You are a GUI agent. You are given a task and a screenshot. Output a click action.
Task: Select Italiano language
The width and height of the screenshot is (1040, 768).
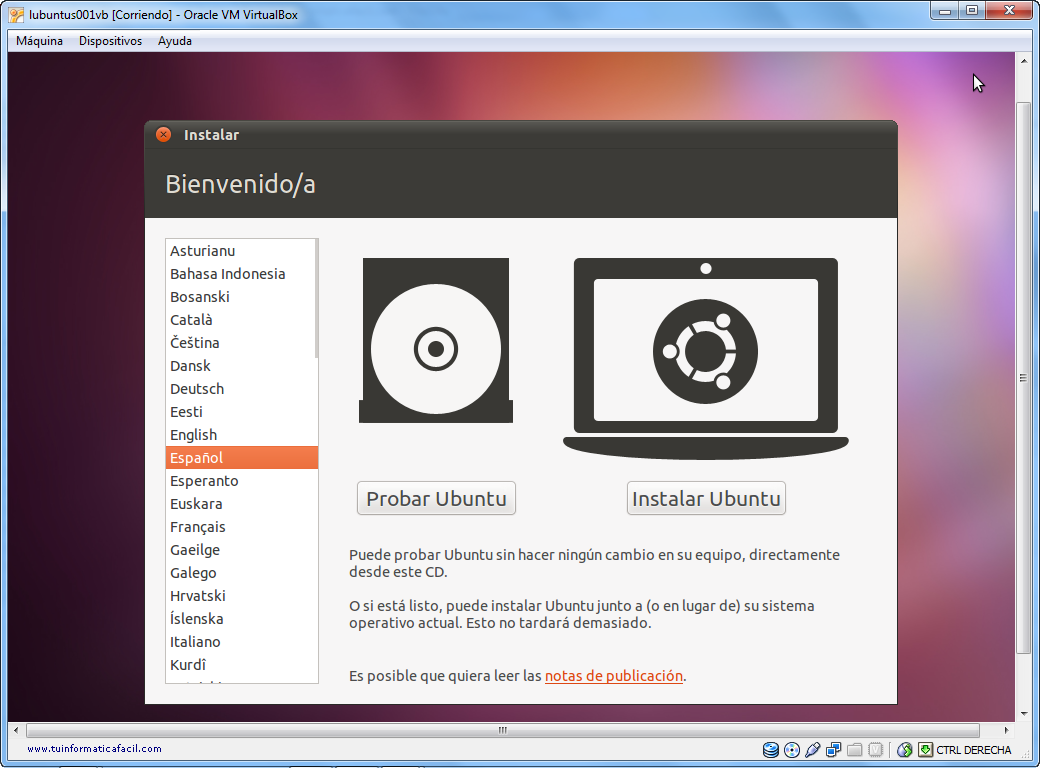241,641
